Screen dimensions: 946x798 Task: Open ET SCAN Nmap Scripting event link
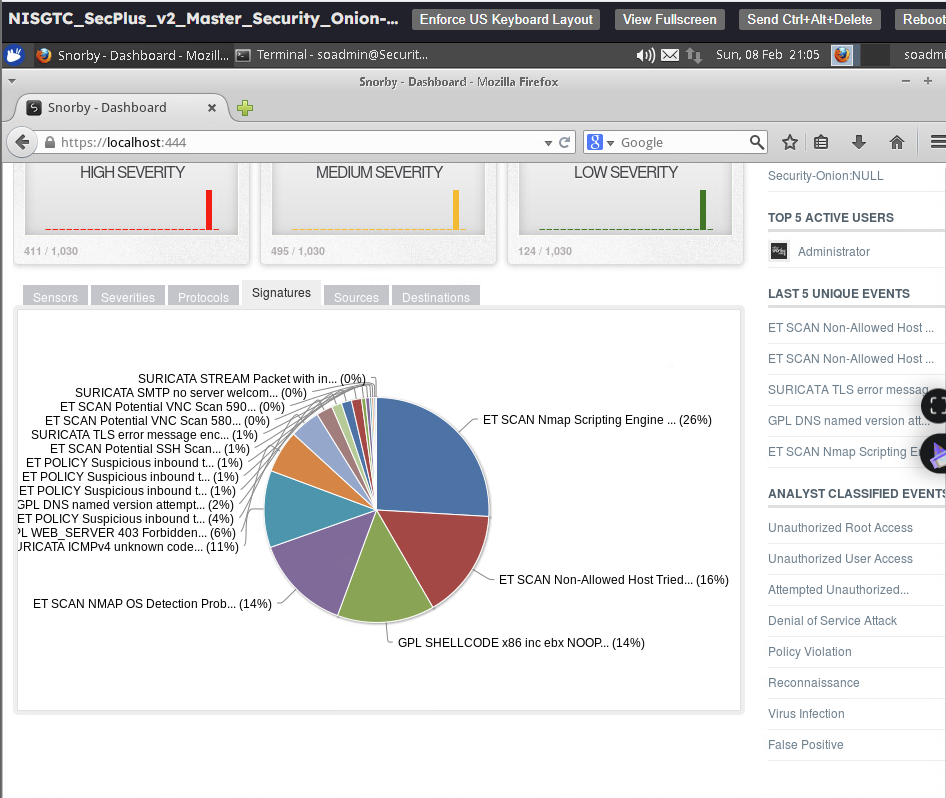843,452
